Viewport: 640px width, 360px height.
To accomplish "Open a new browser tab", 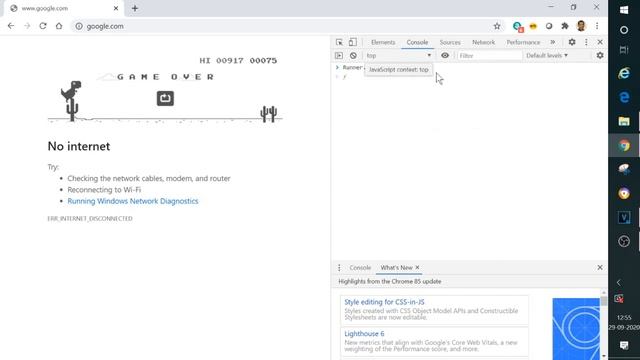I will (135, 8).
